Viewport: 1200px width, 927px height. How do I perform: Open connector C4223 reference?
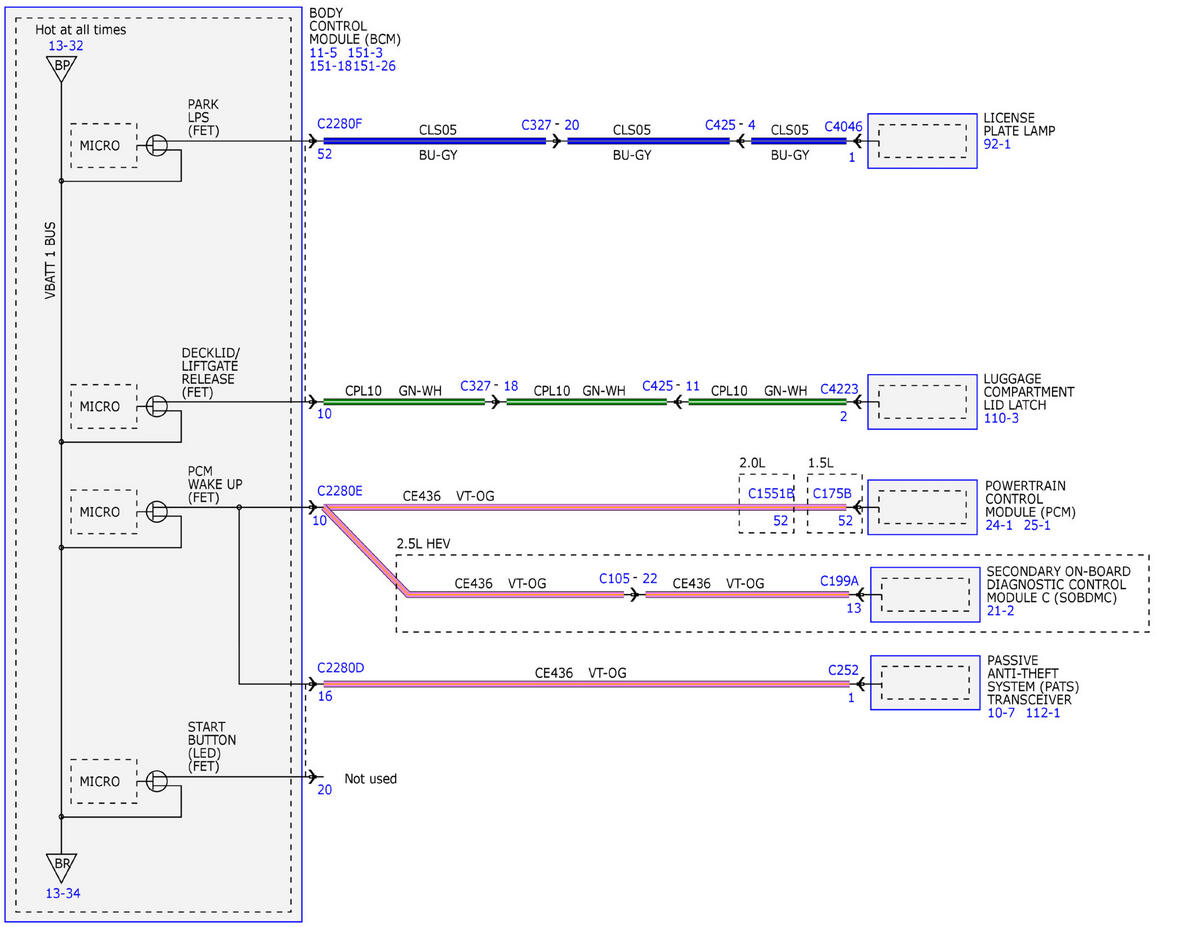(840, 389)
